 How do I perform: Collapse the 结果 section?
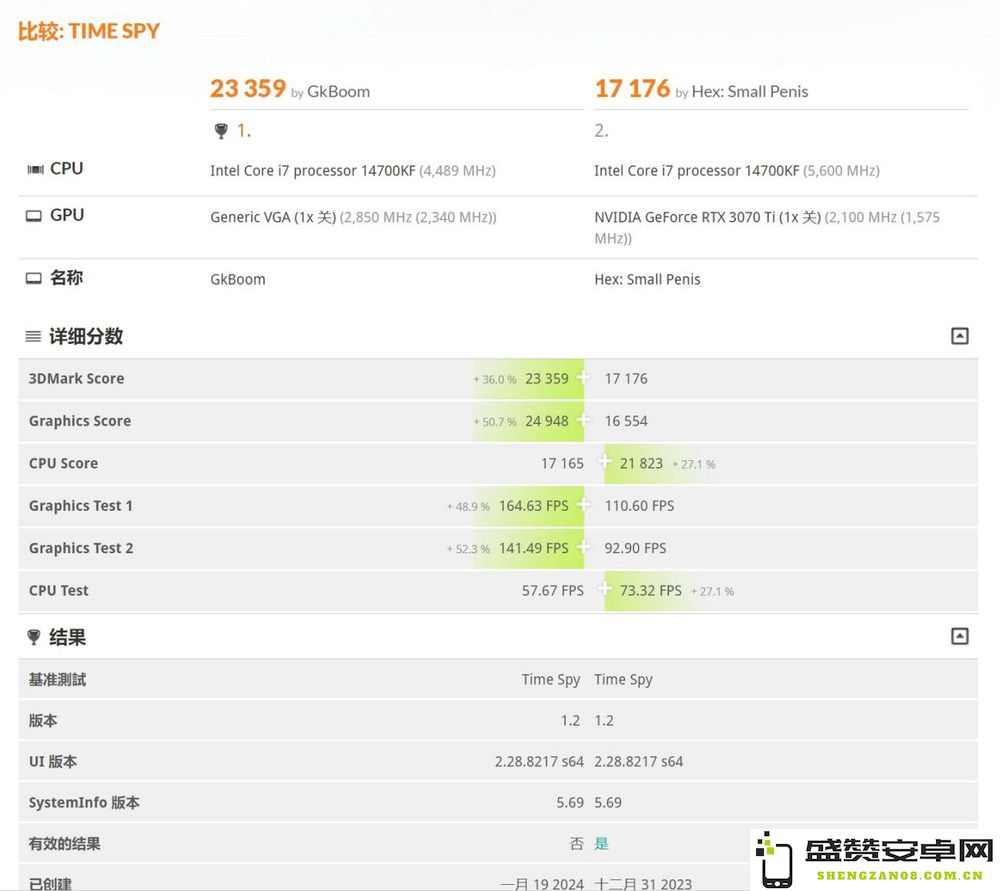pyautogui.click(x=959, y=636)
